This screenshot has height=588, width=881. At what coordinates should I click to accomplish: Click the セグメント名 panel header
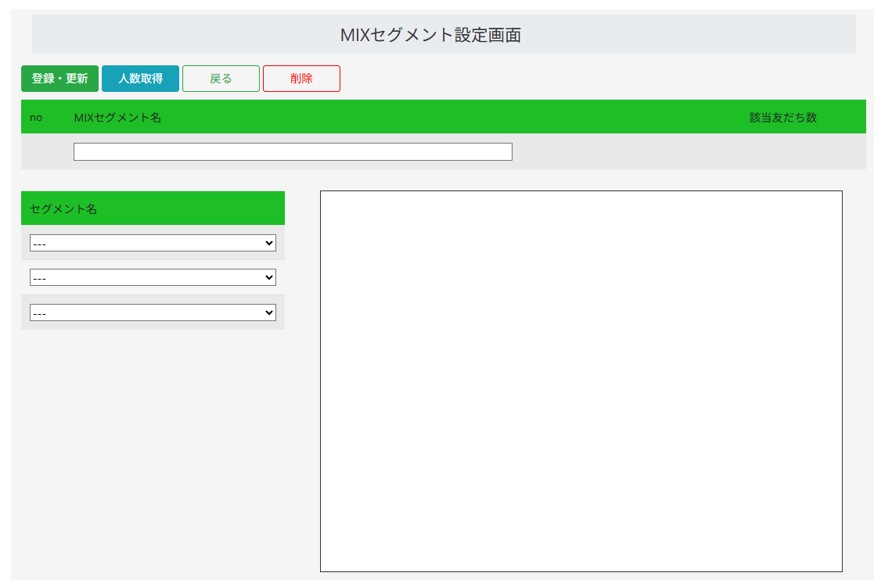click(153, 208)
